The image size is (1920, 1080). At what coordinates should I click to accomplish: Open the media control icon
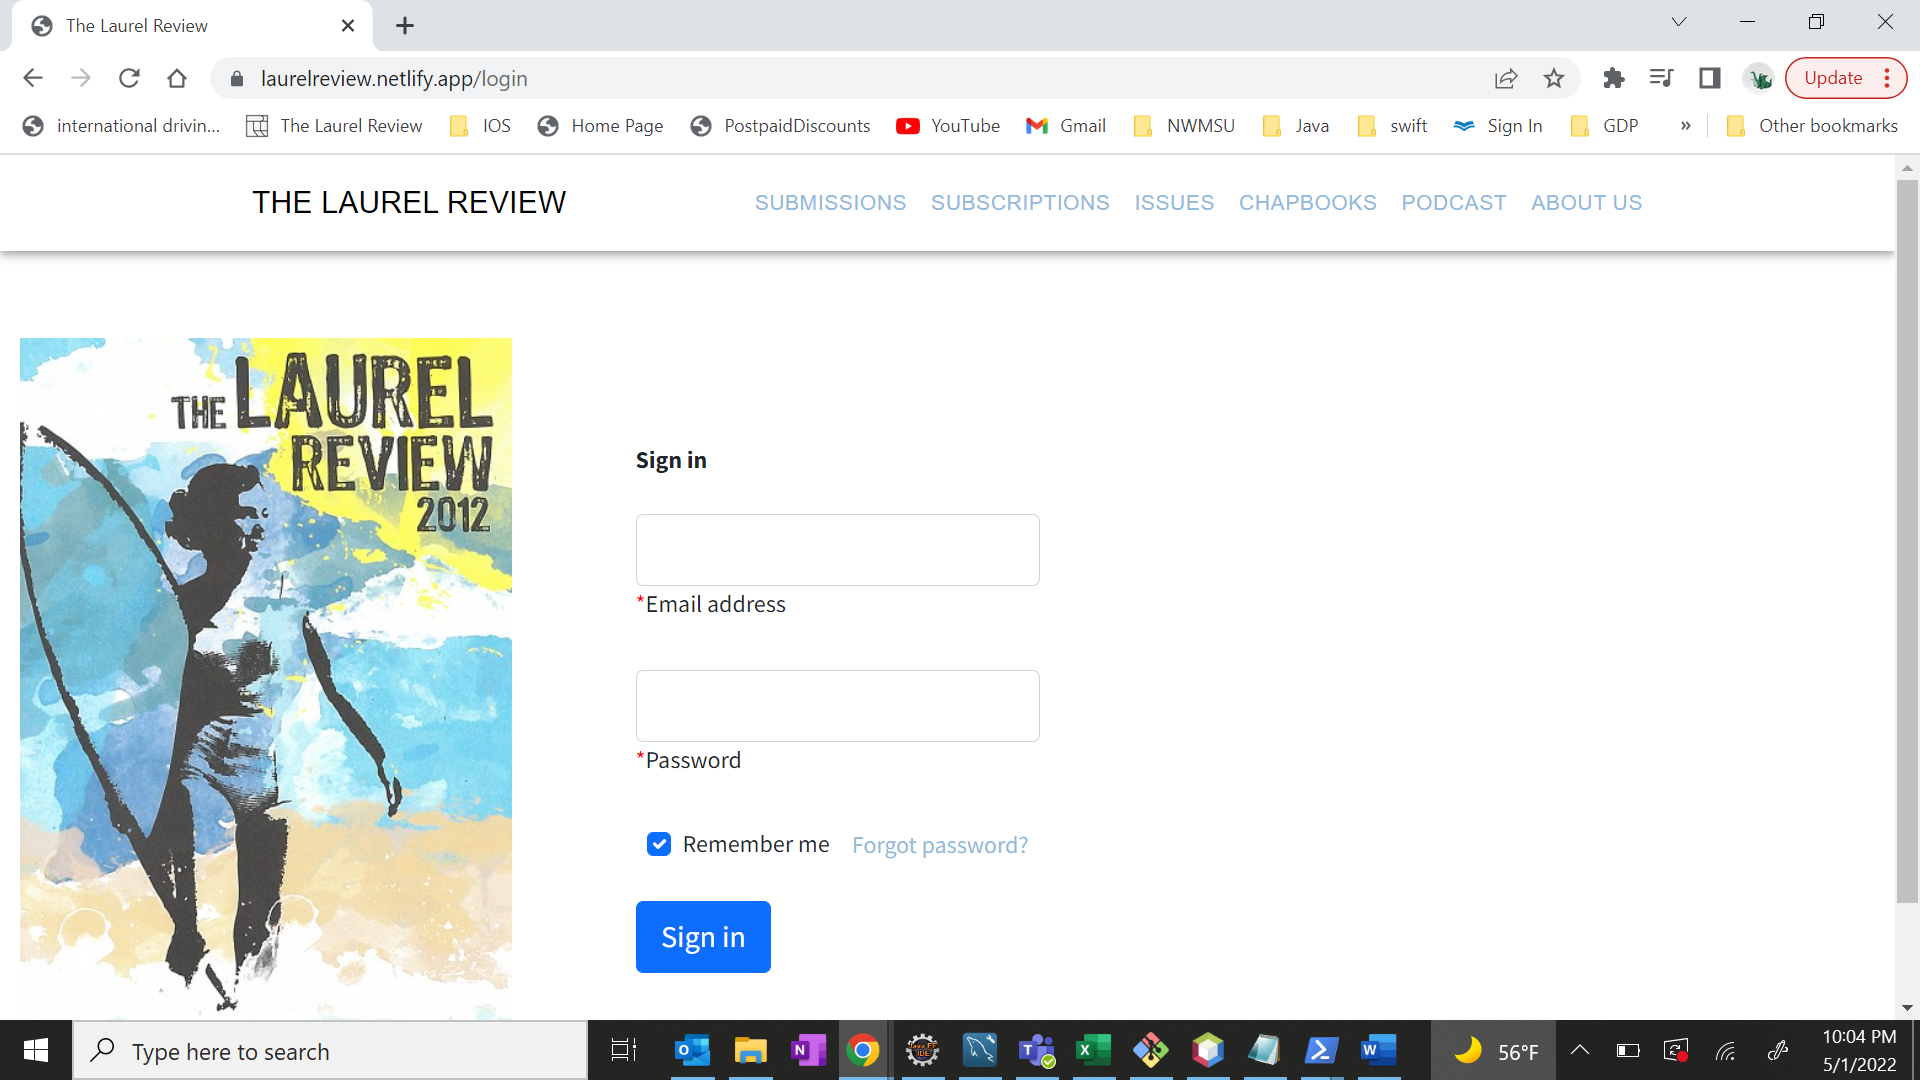(x=1661, y=78)
